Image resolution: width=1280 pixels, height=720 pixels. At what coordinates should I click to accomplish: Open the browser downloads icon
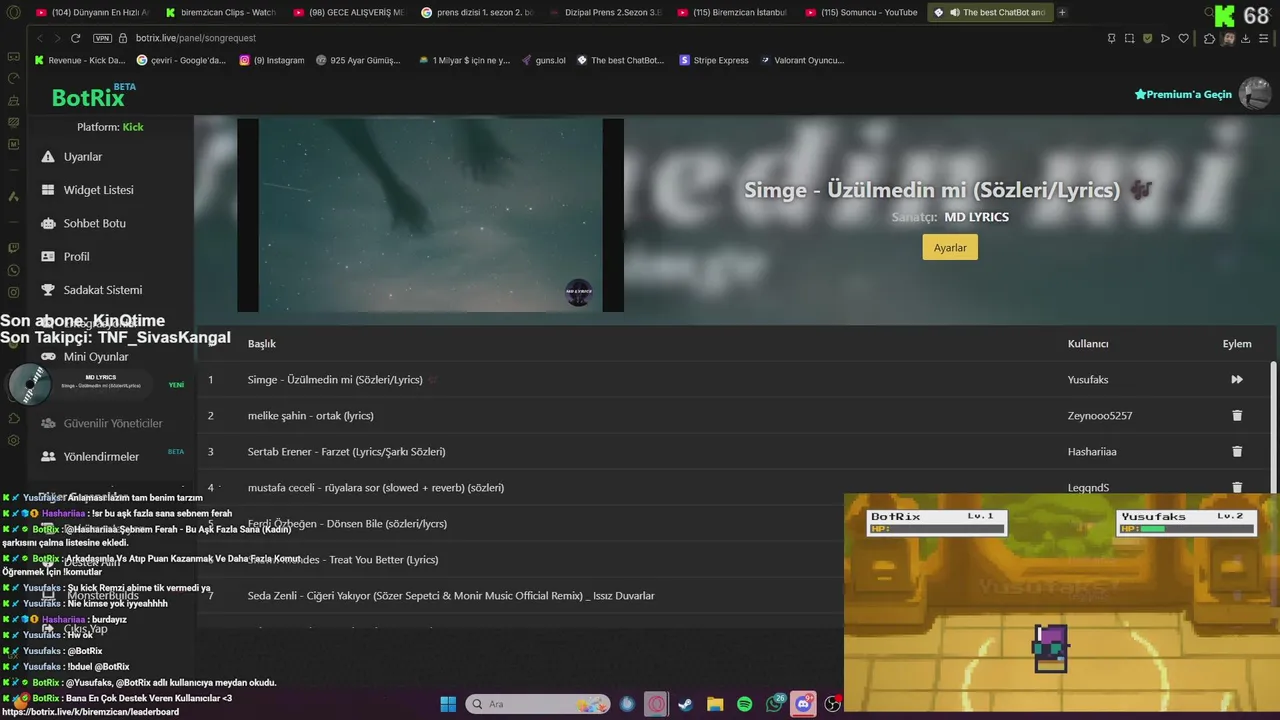pyautogui.click(x=1245, y=38)
